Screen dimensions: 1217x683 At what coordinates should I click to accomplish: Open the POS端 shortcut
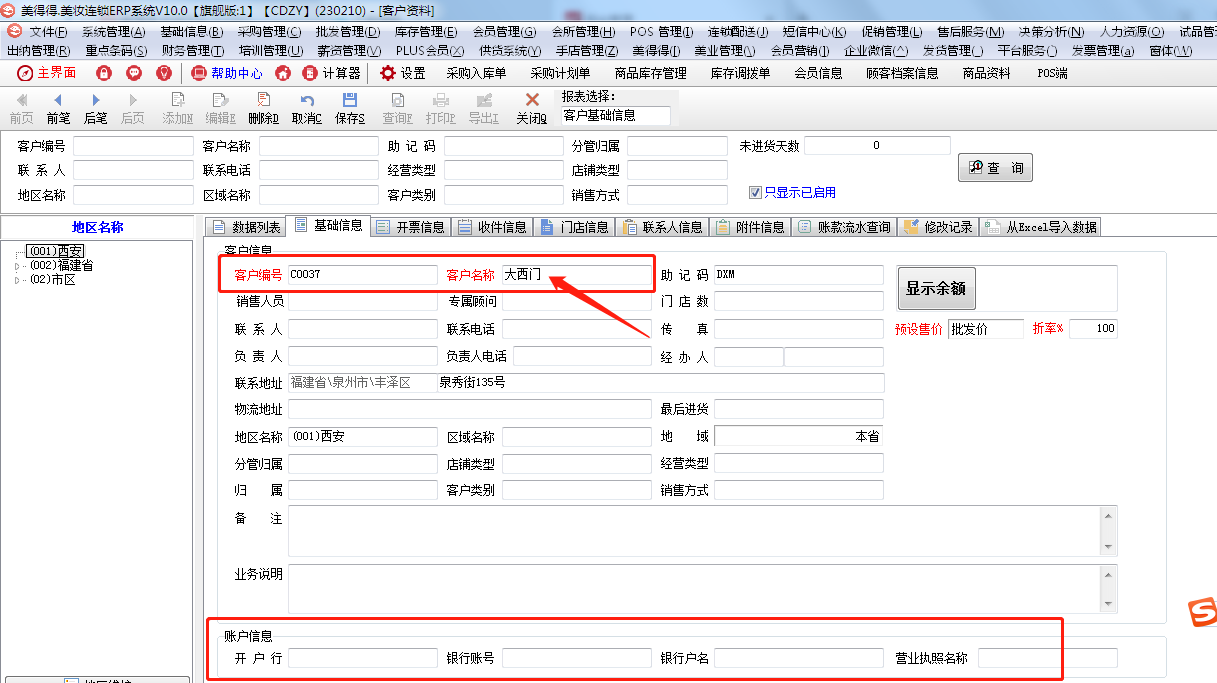pos(1052,73)
